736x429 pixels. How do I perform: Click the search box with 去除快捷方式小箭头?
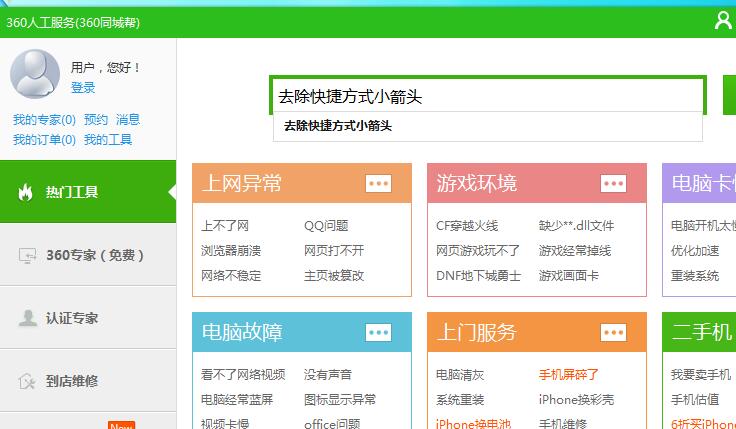pyautogui.click(x=488, y=96)
